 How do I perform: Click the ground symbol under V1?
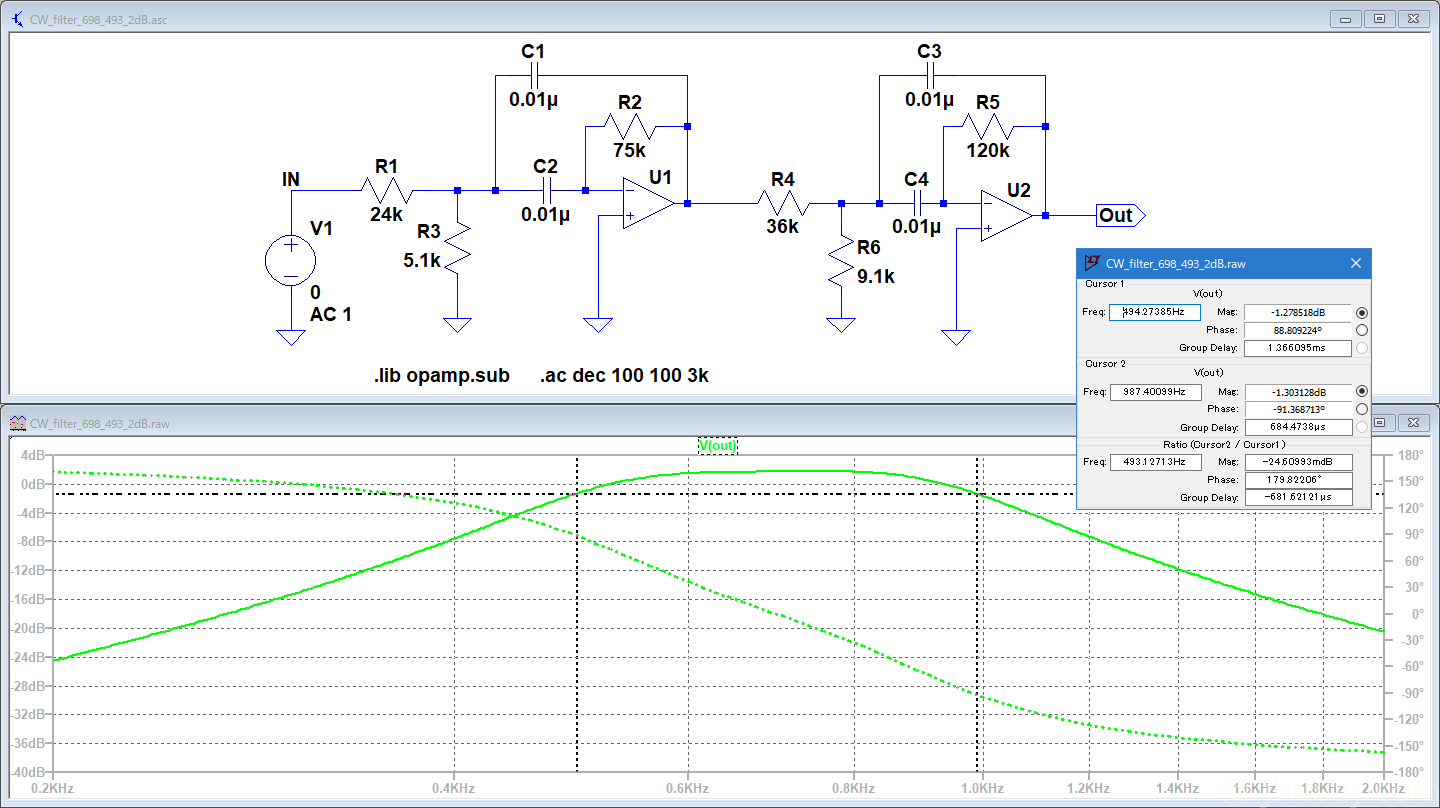coord(290,337)
